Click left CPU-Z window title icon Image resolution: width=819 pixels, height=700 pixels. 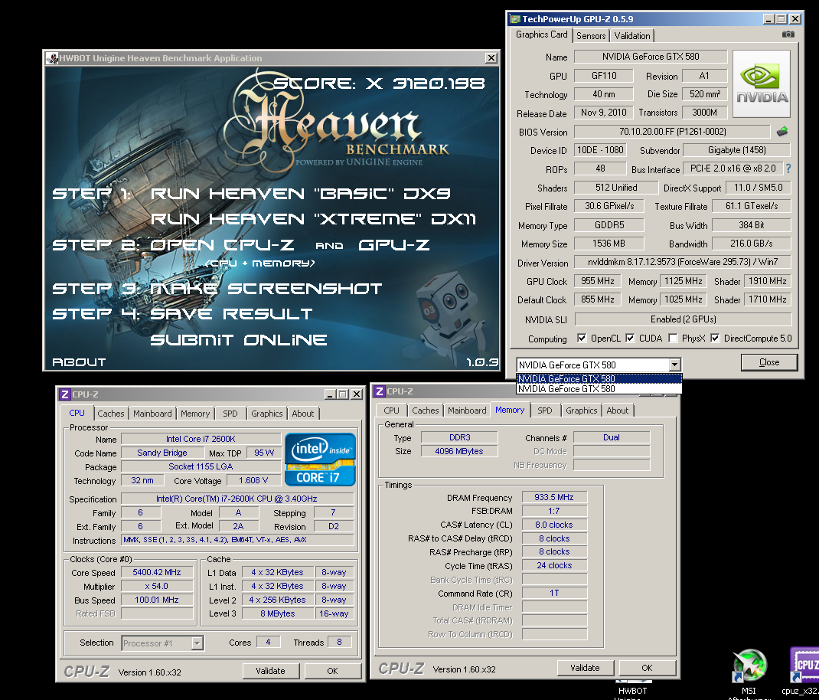(65, 394)
